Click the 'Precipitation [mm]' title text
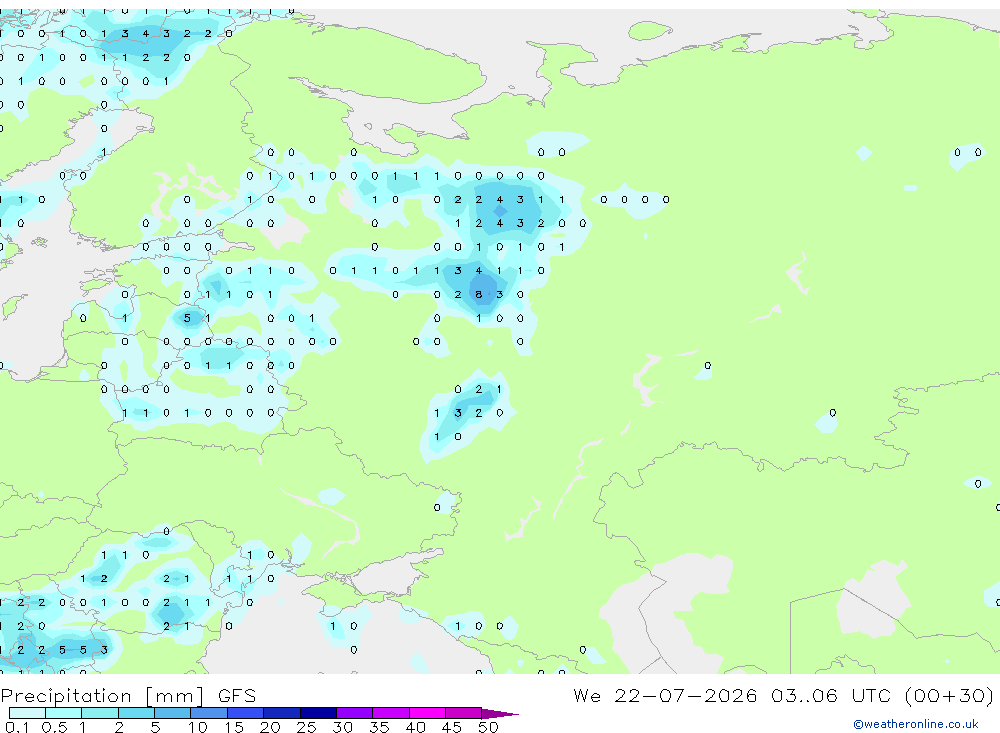1000x733 pixels. pos(102,695)
